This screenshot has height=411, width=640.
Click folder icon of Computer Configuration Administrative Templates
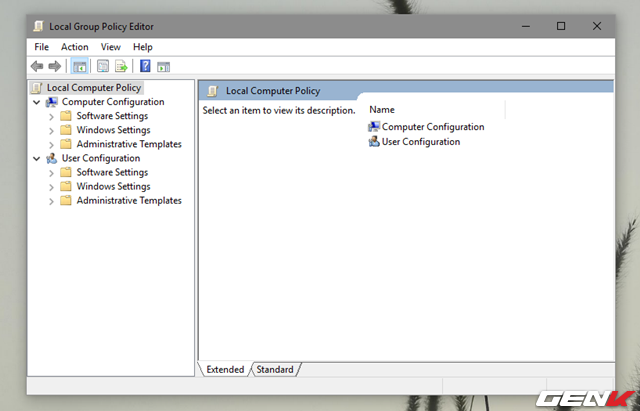pyautogui.click(x=66, y=144)
